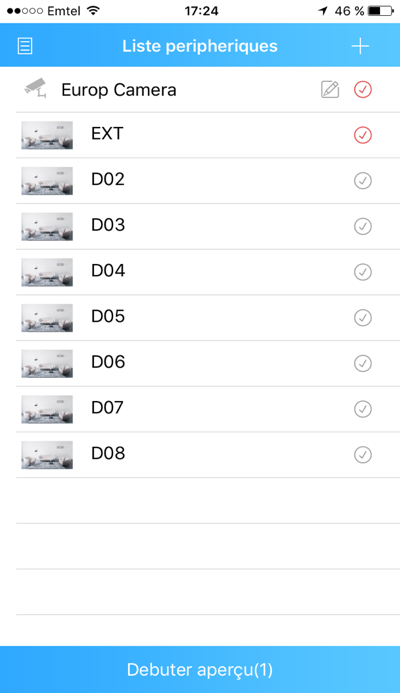Select the D07 channel entry
The height and width of the screenshot is (693, 400).
[x=208, y=409]
